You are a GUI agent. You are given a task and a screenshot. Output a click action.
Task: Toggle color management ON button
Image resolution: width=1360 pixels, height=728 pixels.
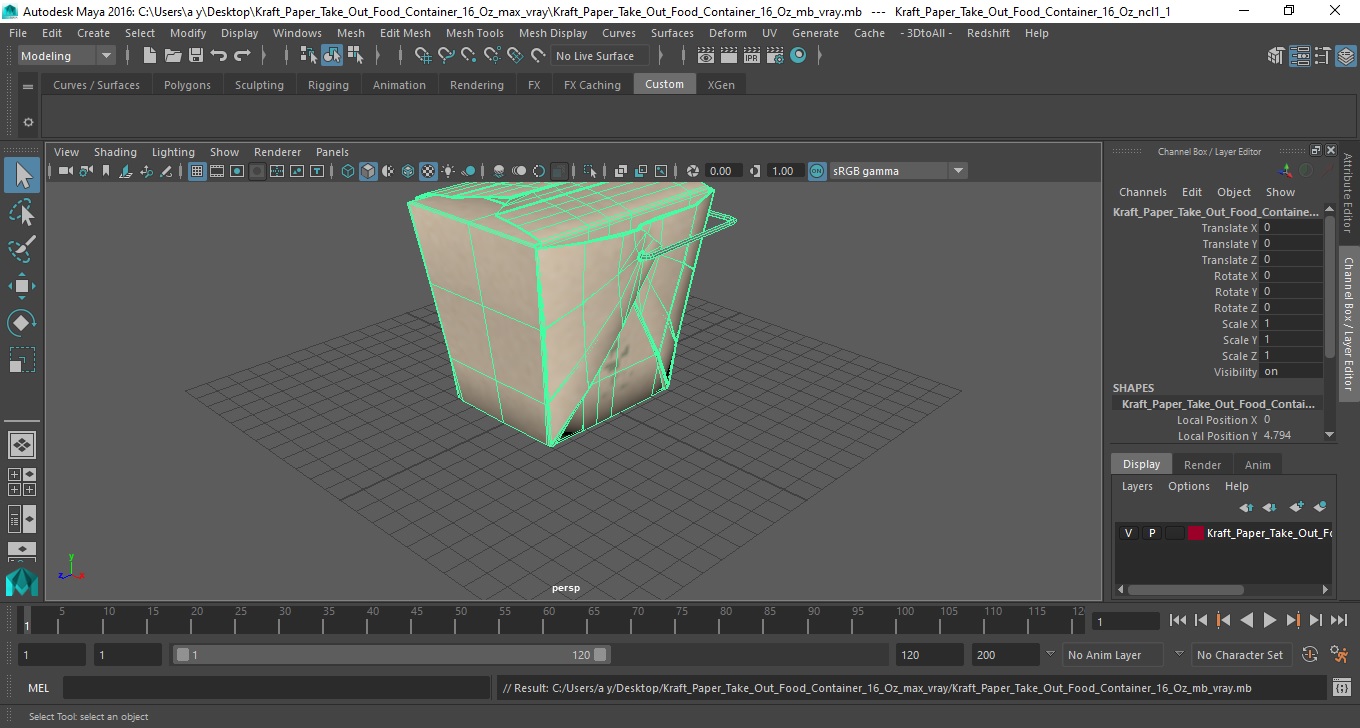(817, 171)
